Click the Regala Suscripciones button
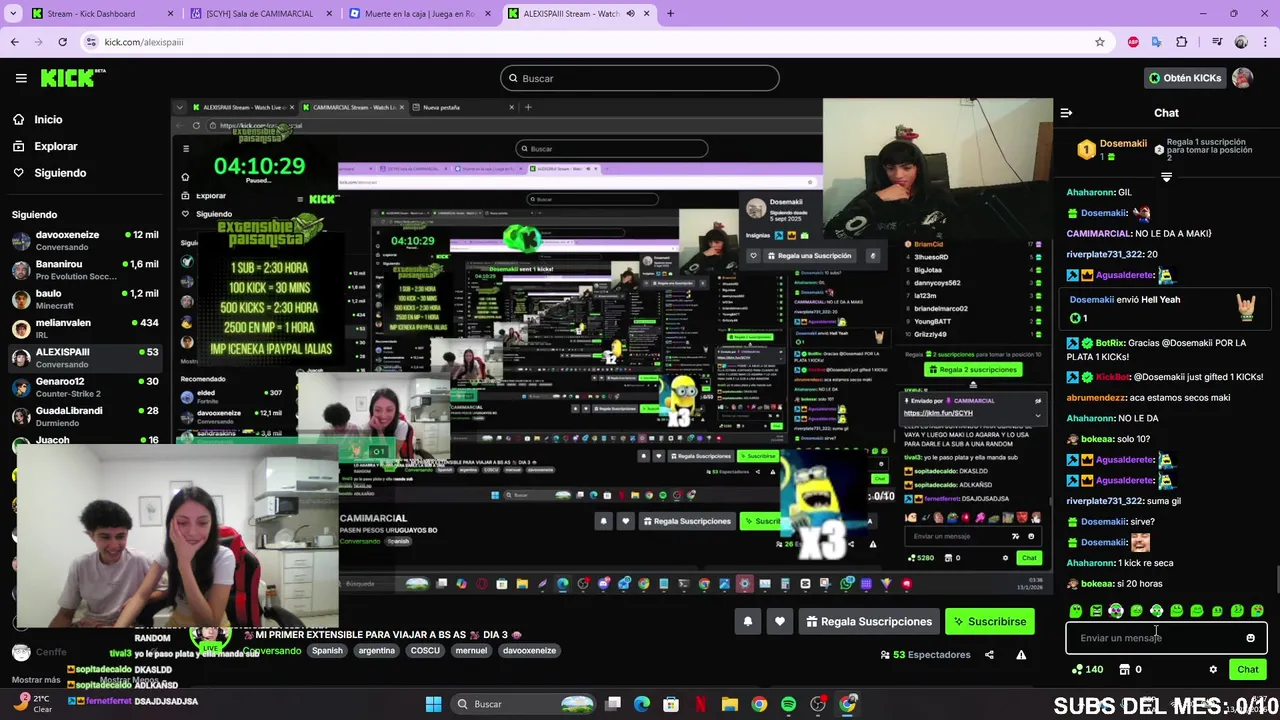Viewport: 1280px width, 720px height. point(867,622)
